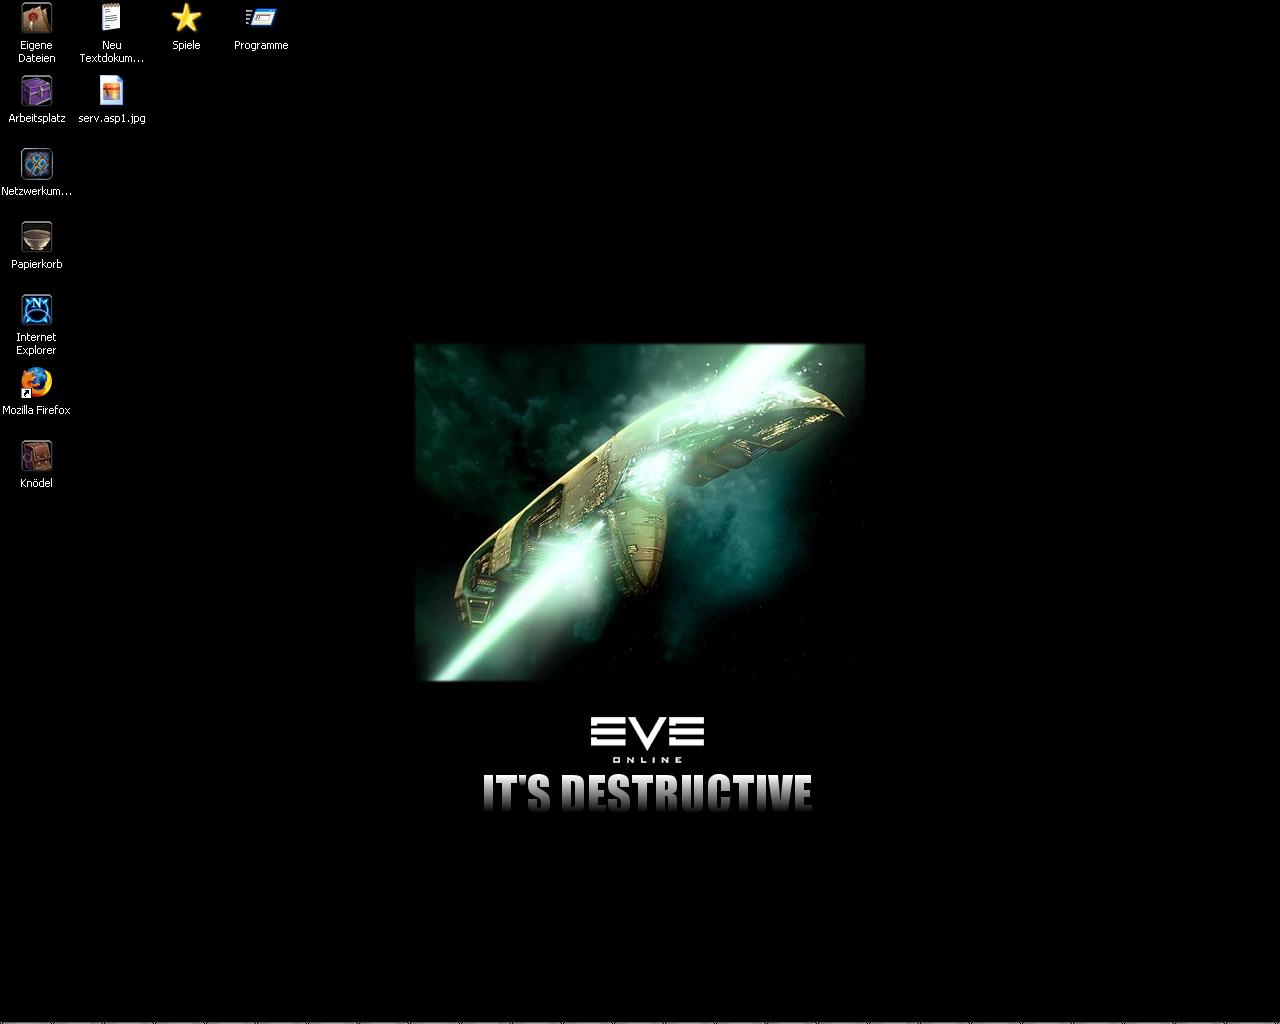Select the Papierkorb recycle bin icon

[37, 238]
